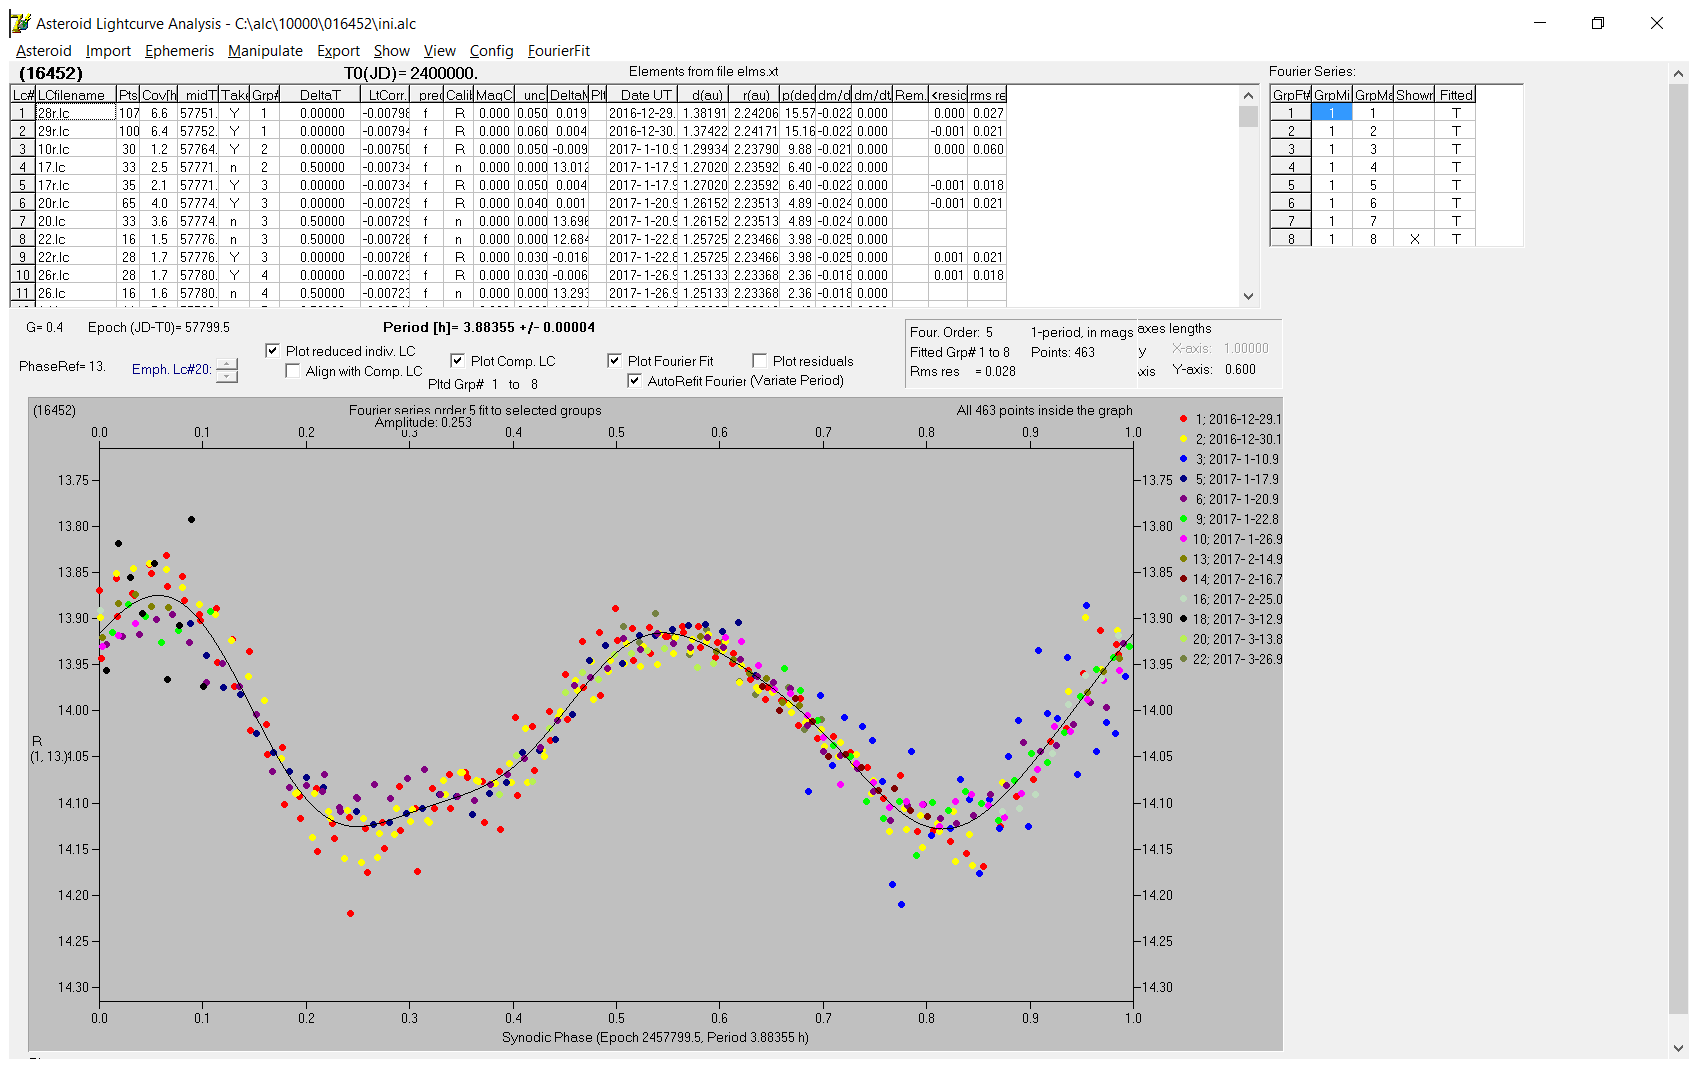Toggle Plot reduced indiv. LC checkbox
1698x1068 pixels.
(272, 351)
